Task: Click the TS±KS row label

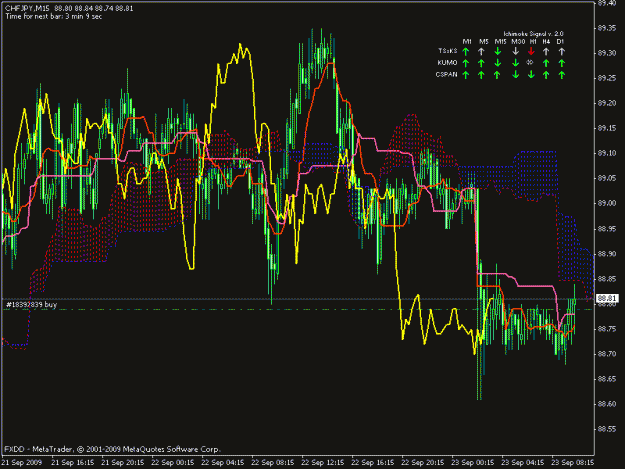Action: [x=448, y=51]
